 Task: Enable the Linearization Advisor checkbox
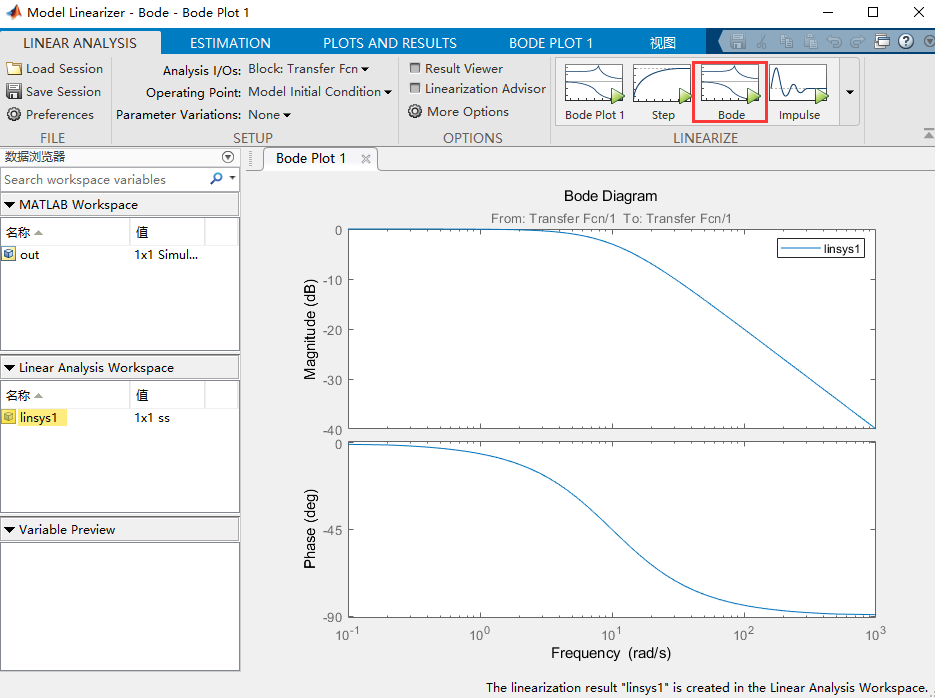coord(415,88)
